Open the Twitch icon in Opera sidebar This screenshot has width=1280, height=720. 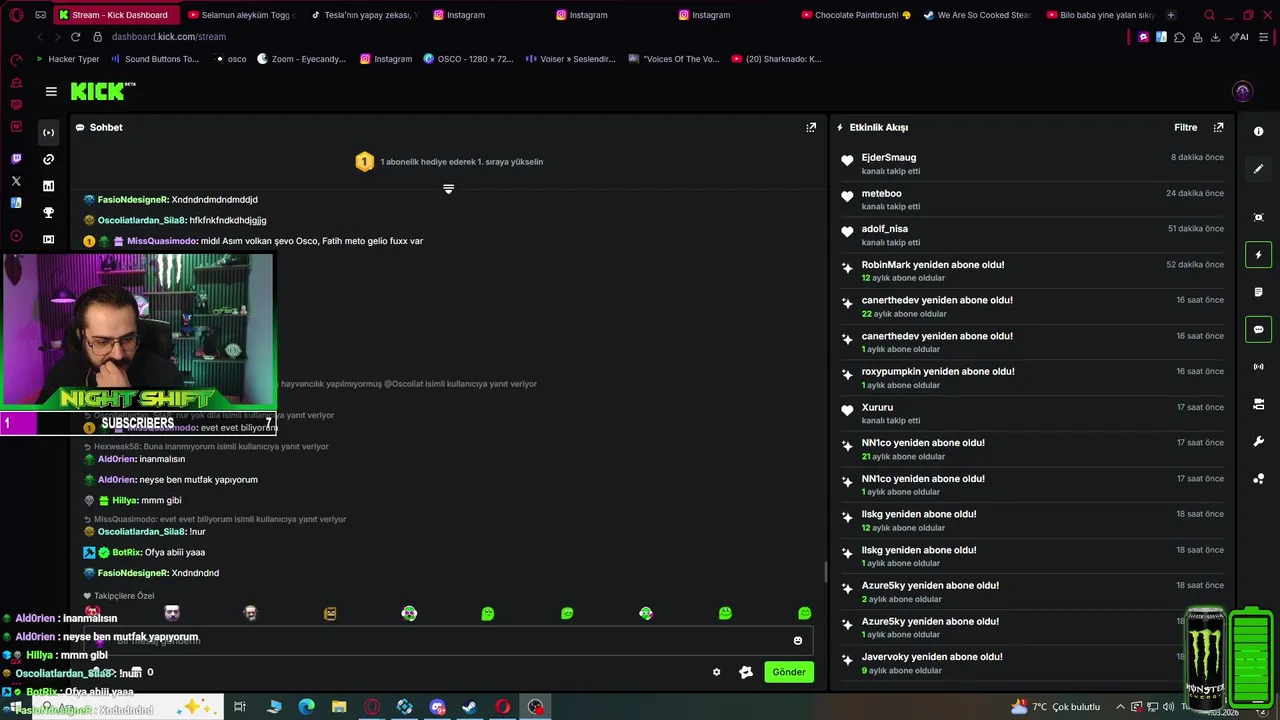point(16,159)
